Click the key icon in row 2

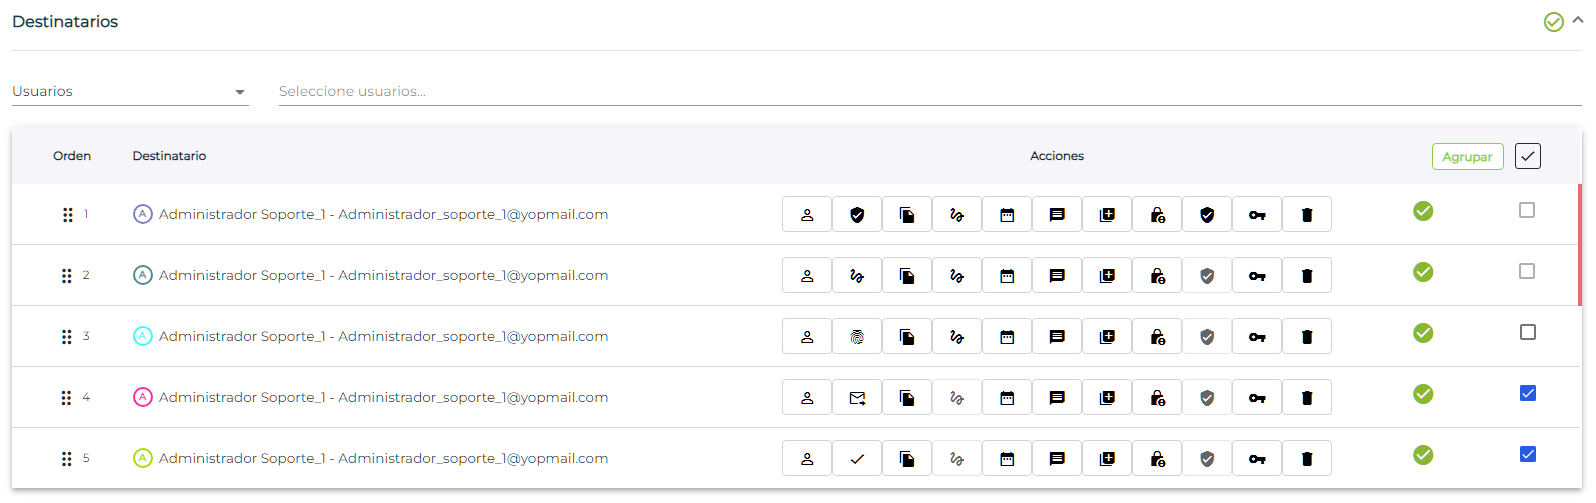coord(1257,276)
